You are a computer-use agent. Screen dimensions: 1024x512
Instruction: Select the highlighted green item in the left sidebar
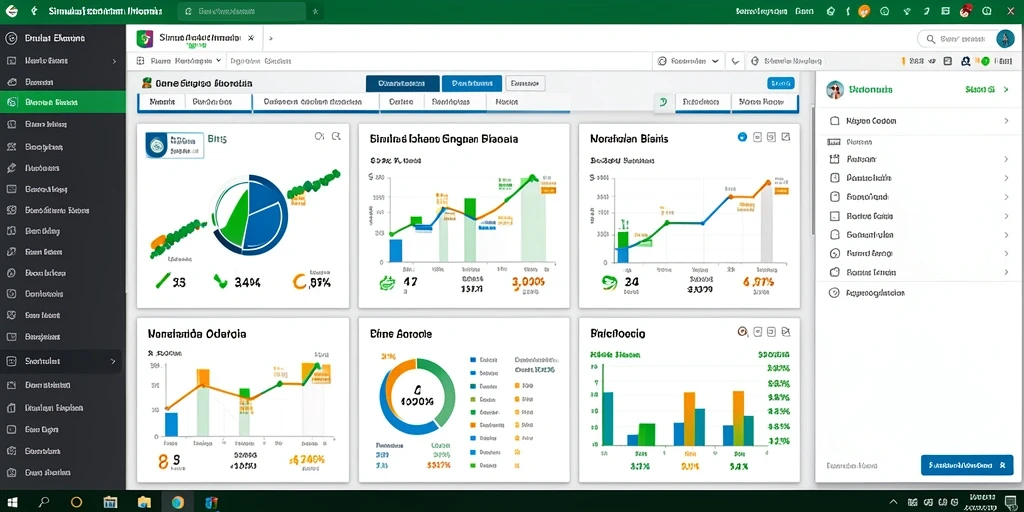click(x=63, y=102)
